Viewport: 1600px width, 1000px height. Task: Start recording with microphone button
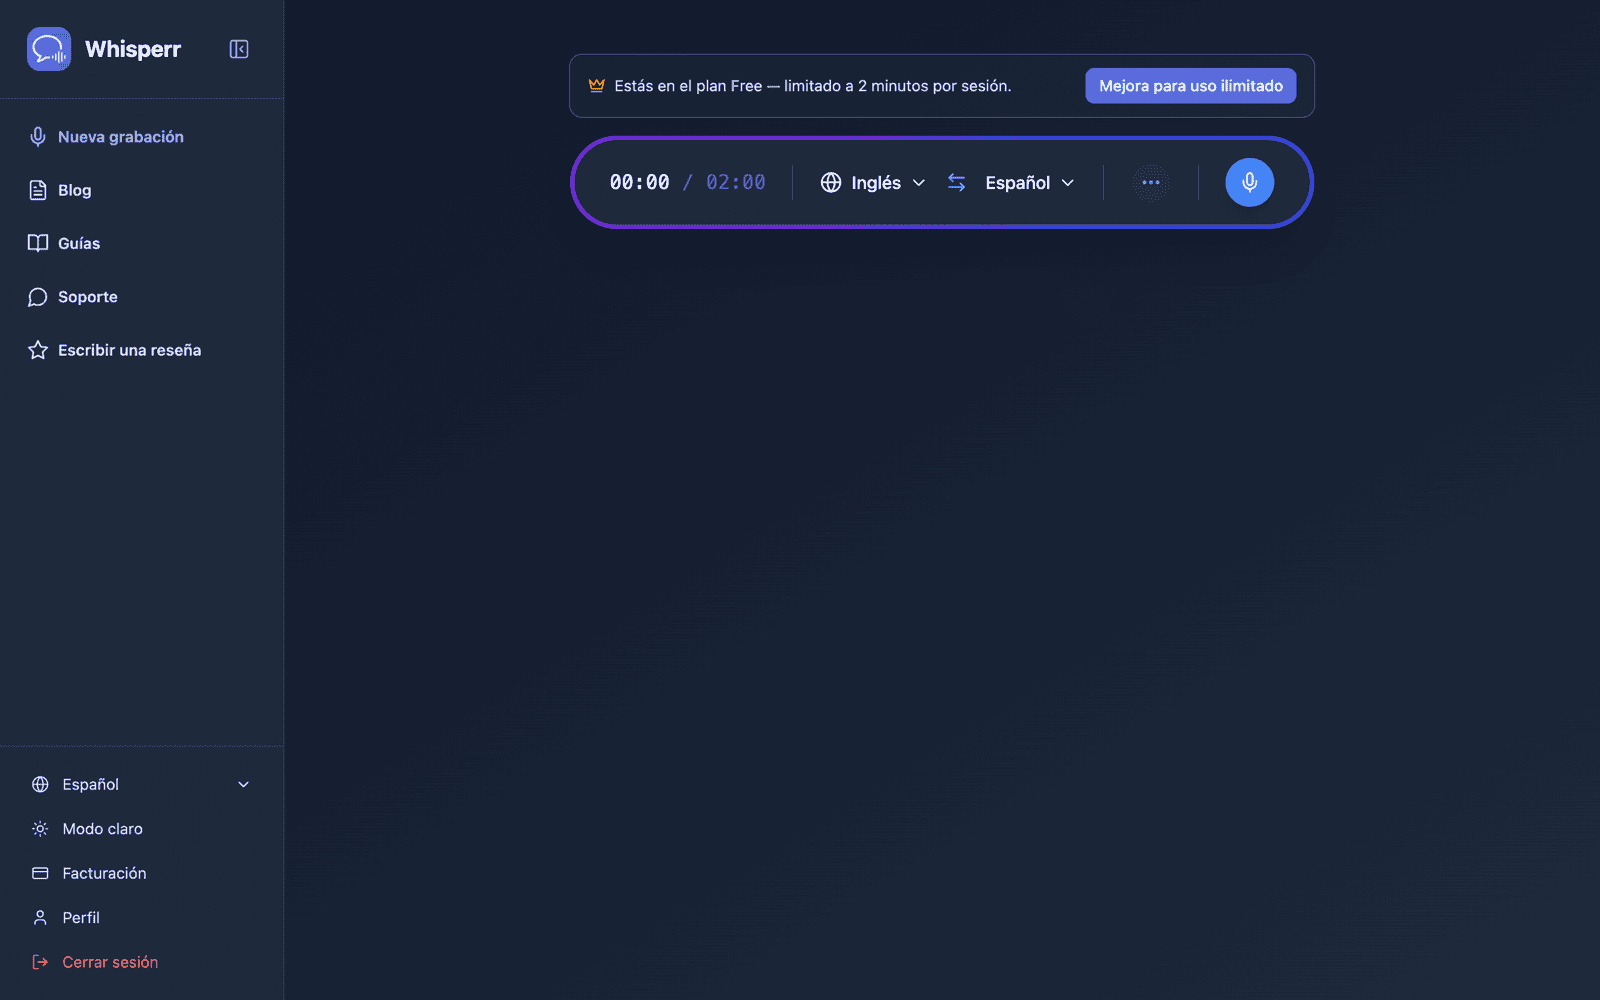pyautogui.click(x=1250, y=183)
